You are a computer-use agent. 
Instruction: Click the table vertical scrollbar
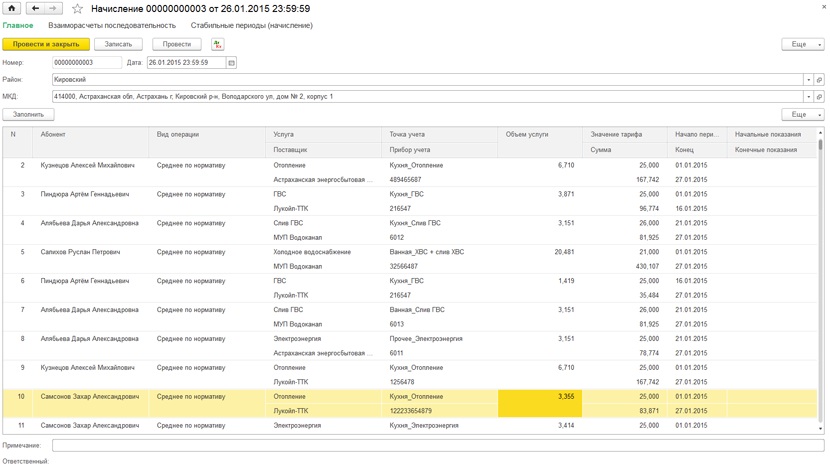(x=820, y=281)
